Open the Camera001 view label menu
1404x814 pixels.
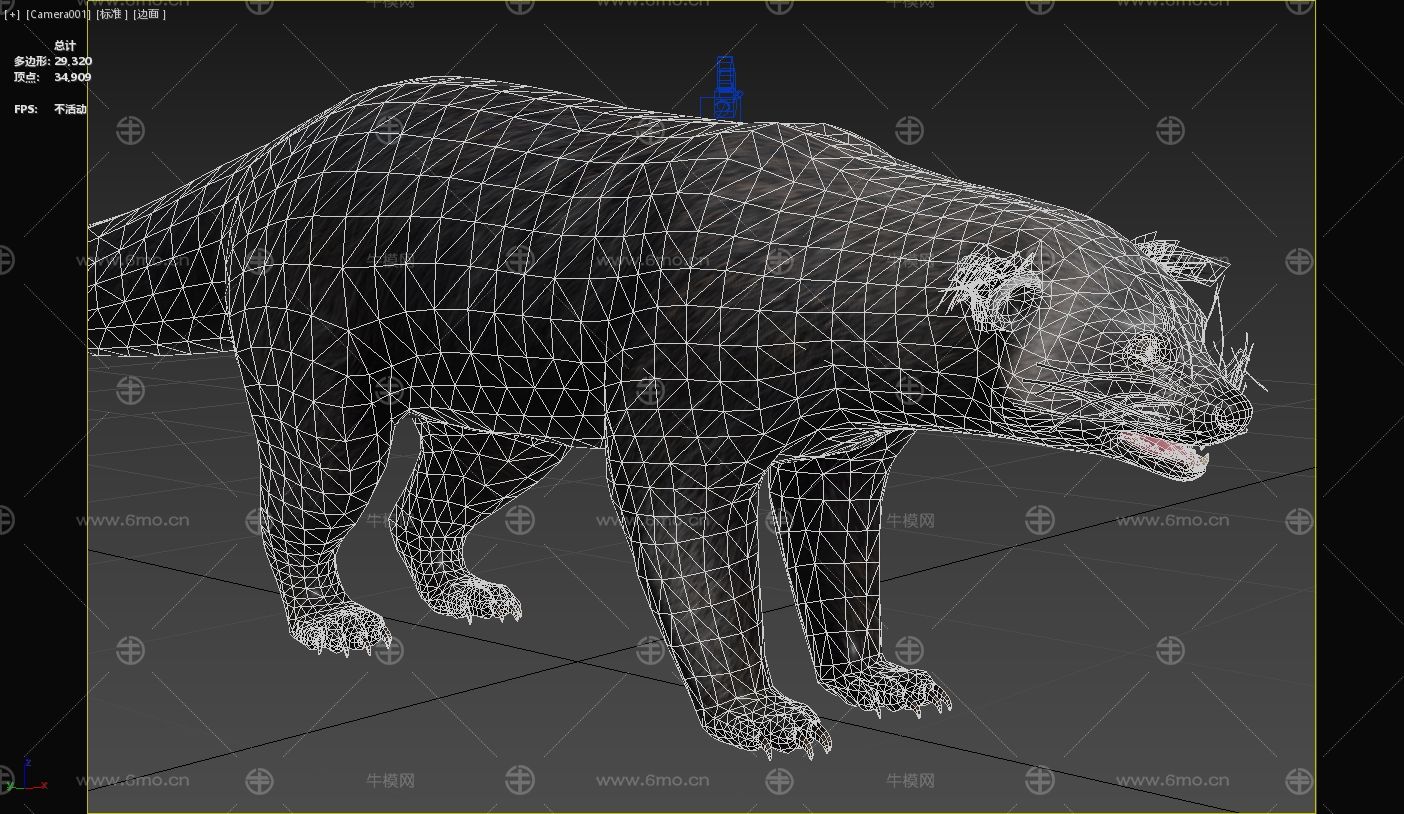click(x=58, y=14)
